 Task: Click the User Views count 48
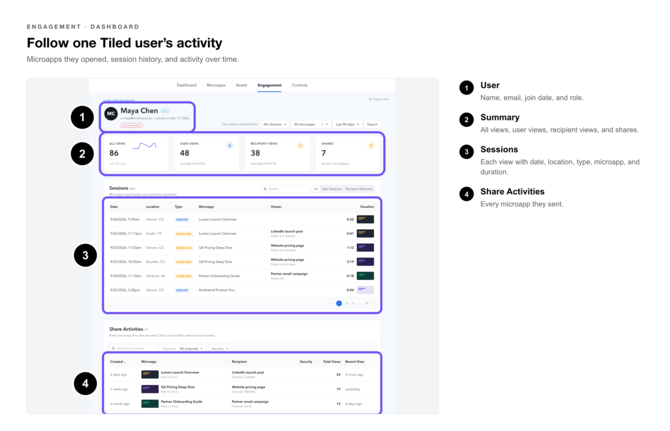pos(185,153)
